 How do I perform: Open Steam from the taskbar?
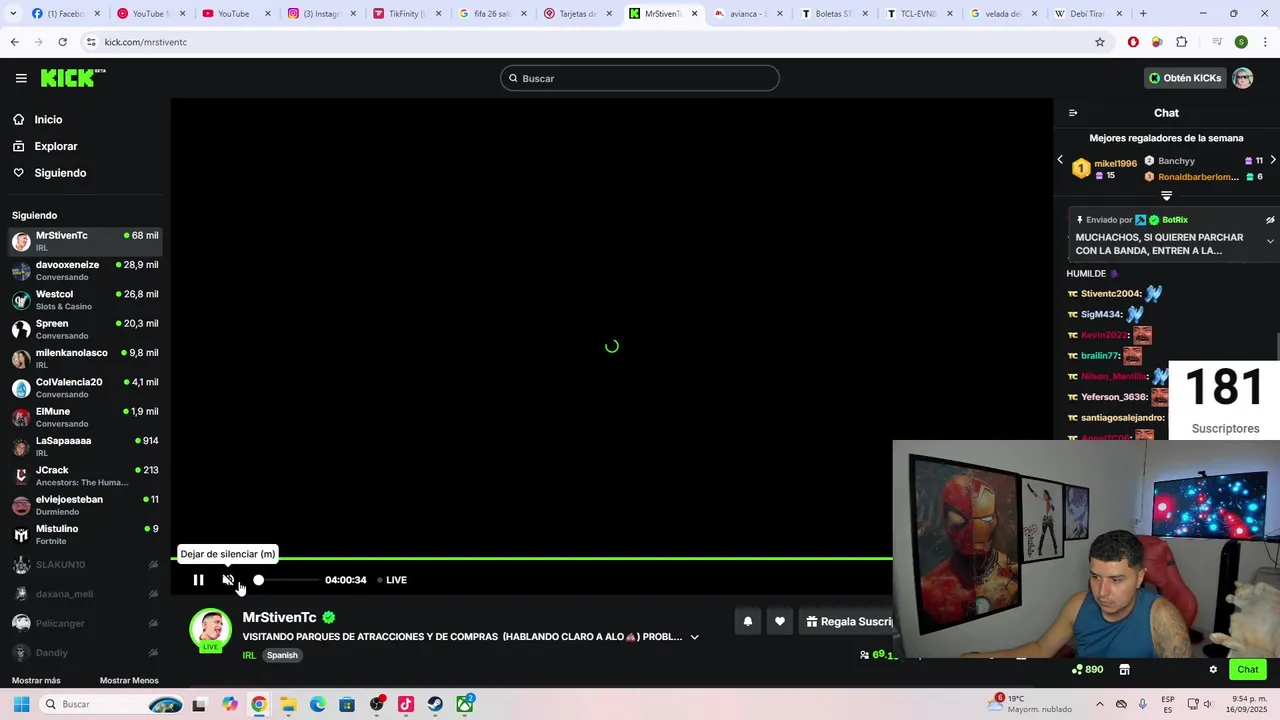pyautogui.click(x=435, y=704)
